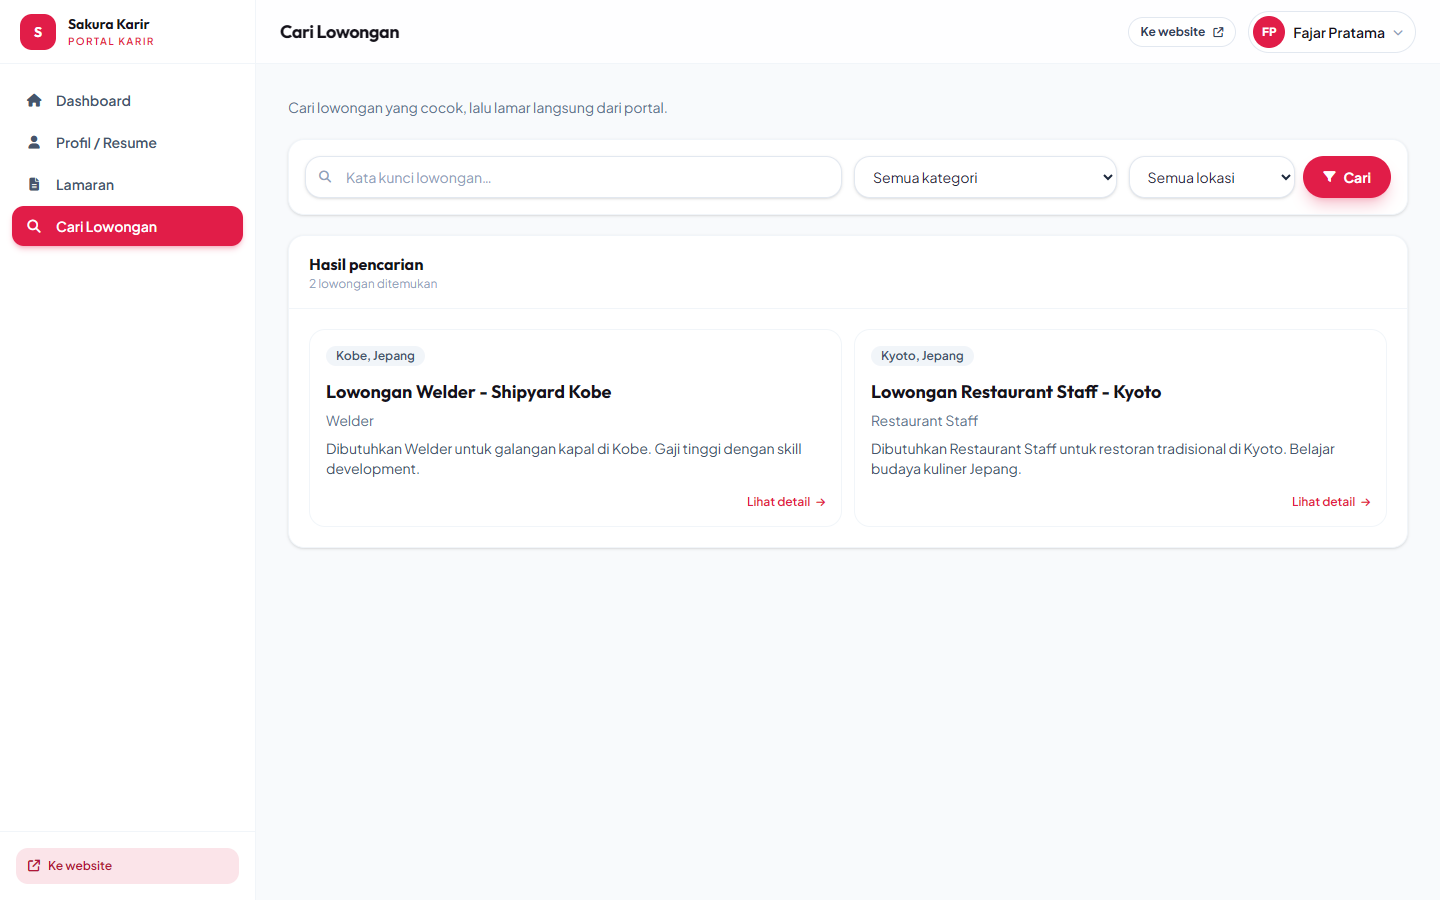Open Lihat detail for Restaurant Staff job
The width and height of the screenshot is (1440, 900).
(x=1331, y=502)
